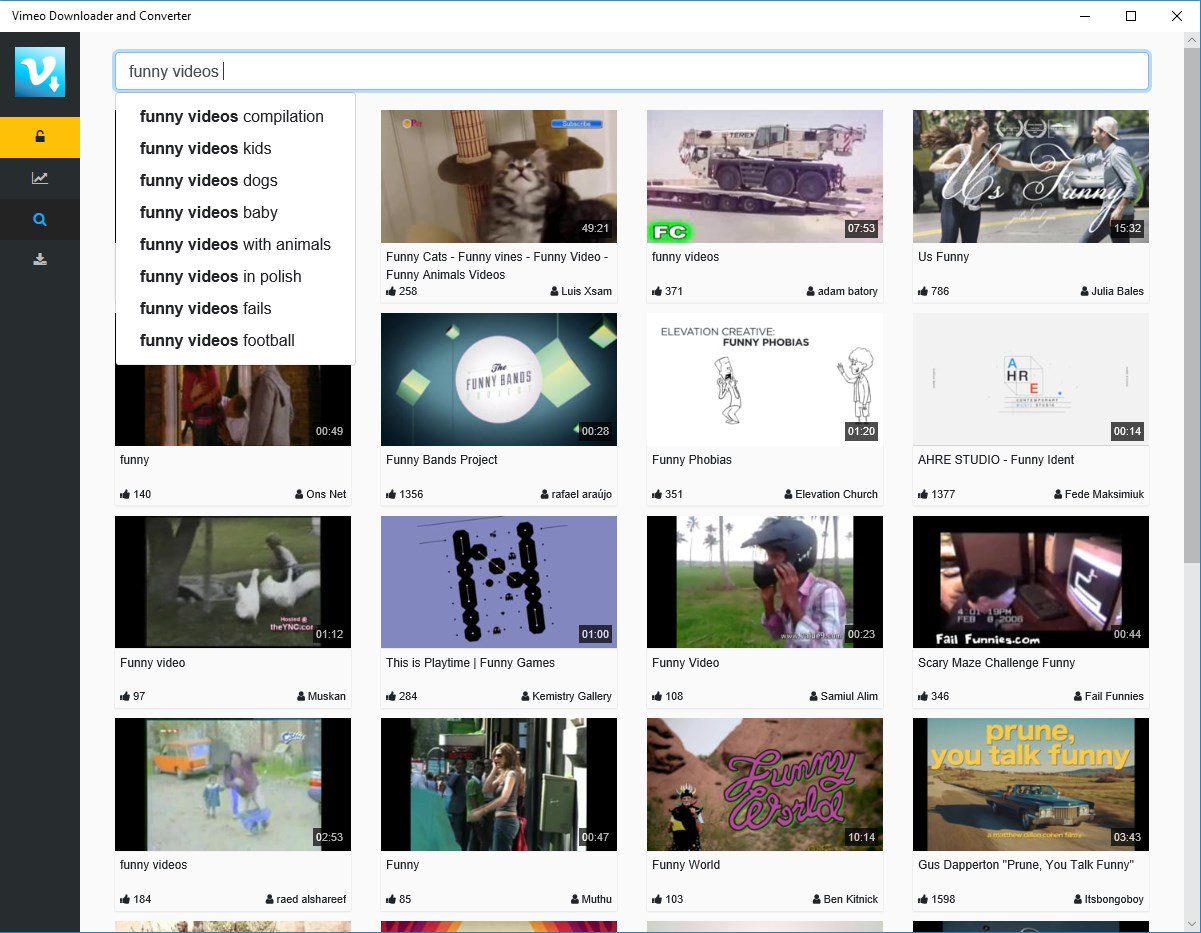Viewport: 1201px width, 933px height.
Task: Click the Gus Dapperton video title
Action: tap(1026, 865)
